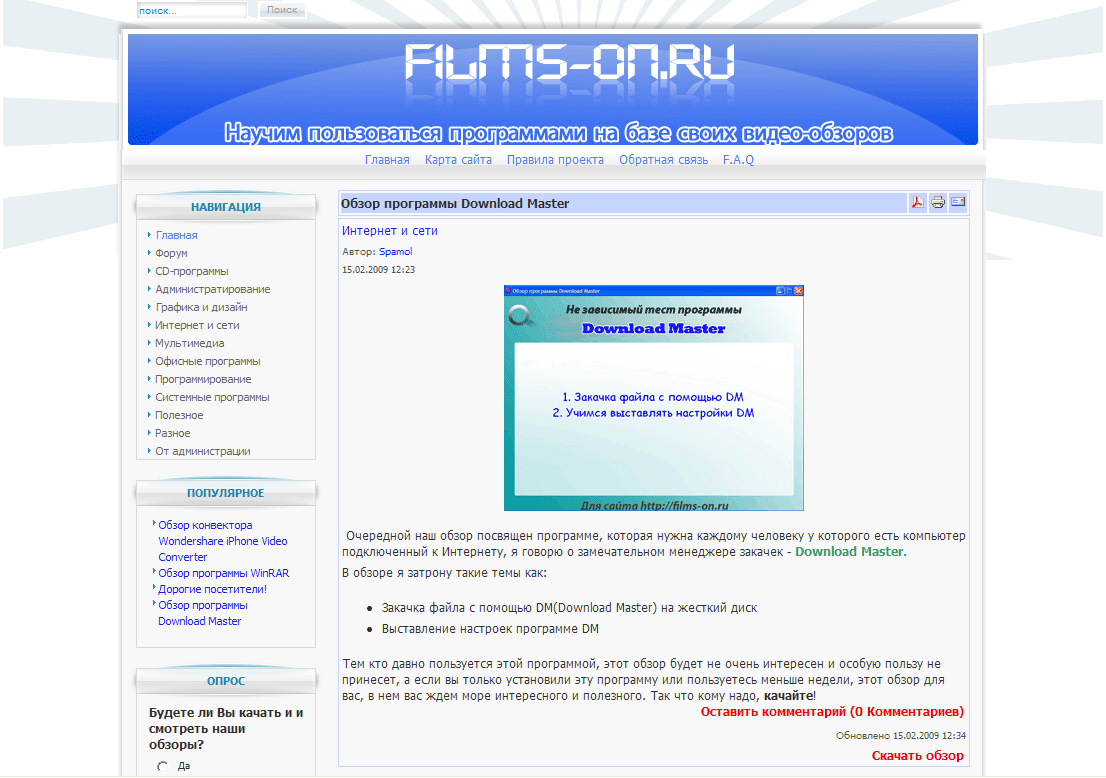Open Интернет и сети in navigation sidebar
The height and width of the screenshot is (778, 1106).
point(197,325)
